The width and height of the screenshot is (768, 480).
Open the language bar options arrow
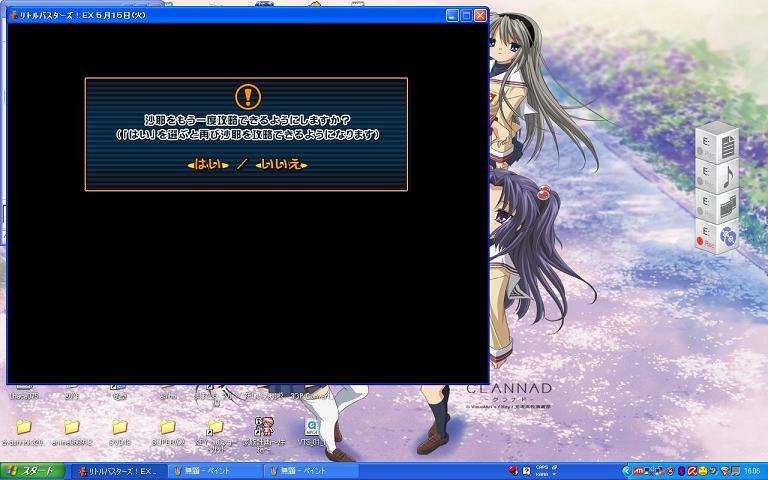click(x=554, y=474)
